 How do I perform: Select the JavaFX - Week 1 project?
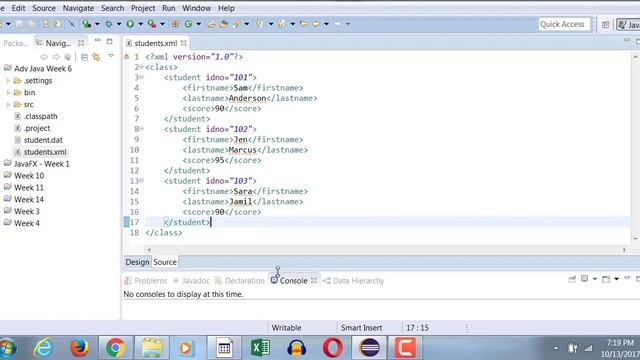pos(36,164)
